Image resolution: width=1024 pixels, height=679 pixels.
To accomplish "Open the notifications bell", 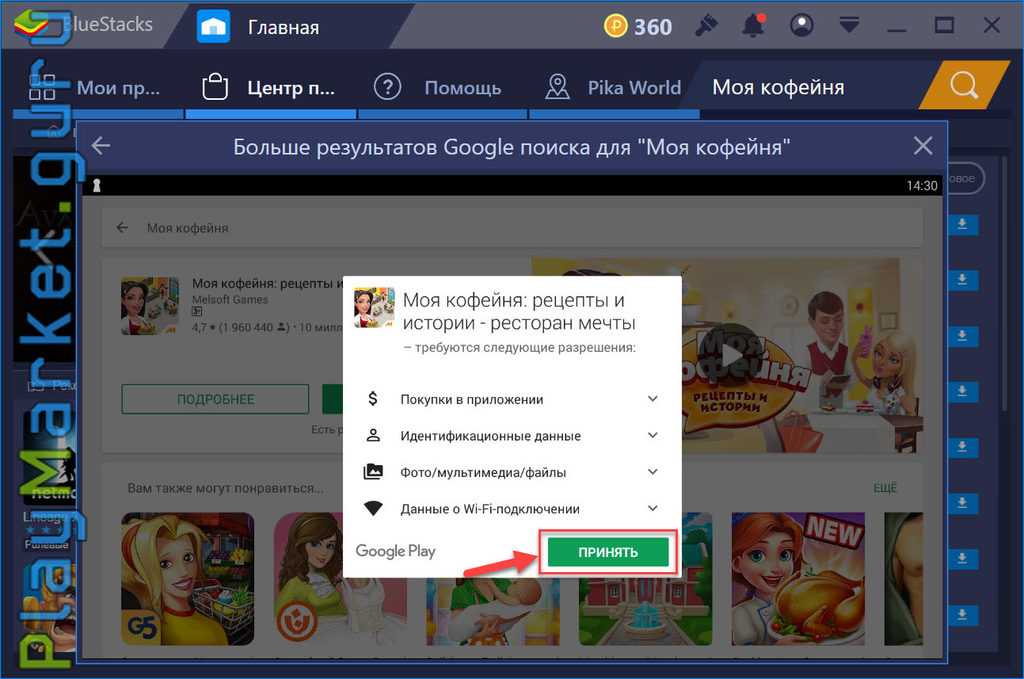I will point(753,26).
